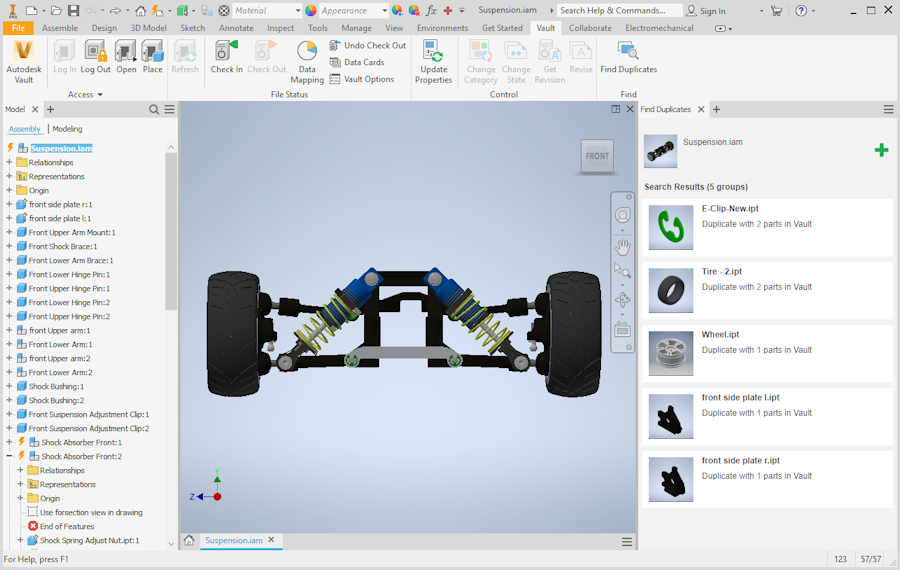Expand the Relationships folder under Suspension.iam
900x570 pixels.
[9, 162]
